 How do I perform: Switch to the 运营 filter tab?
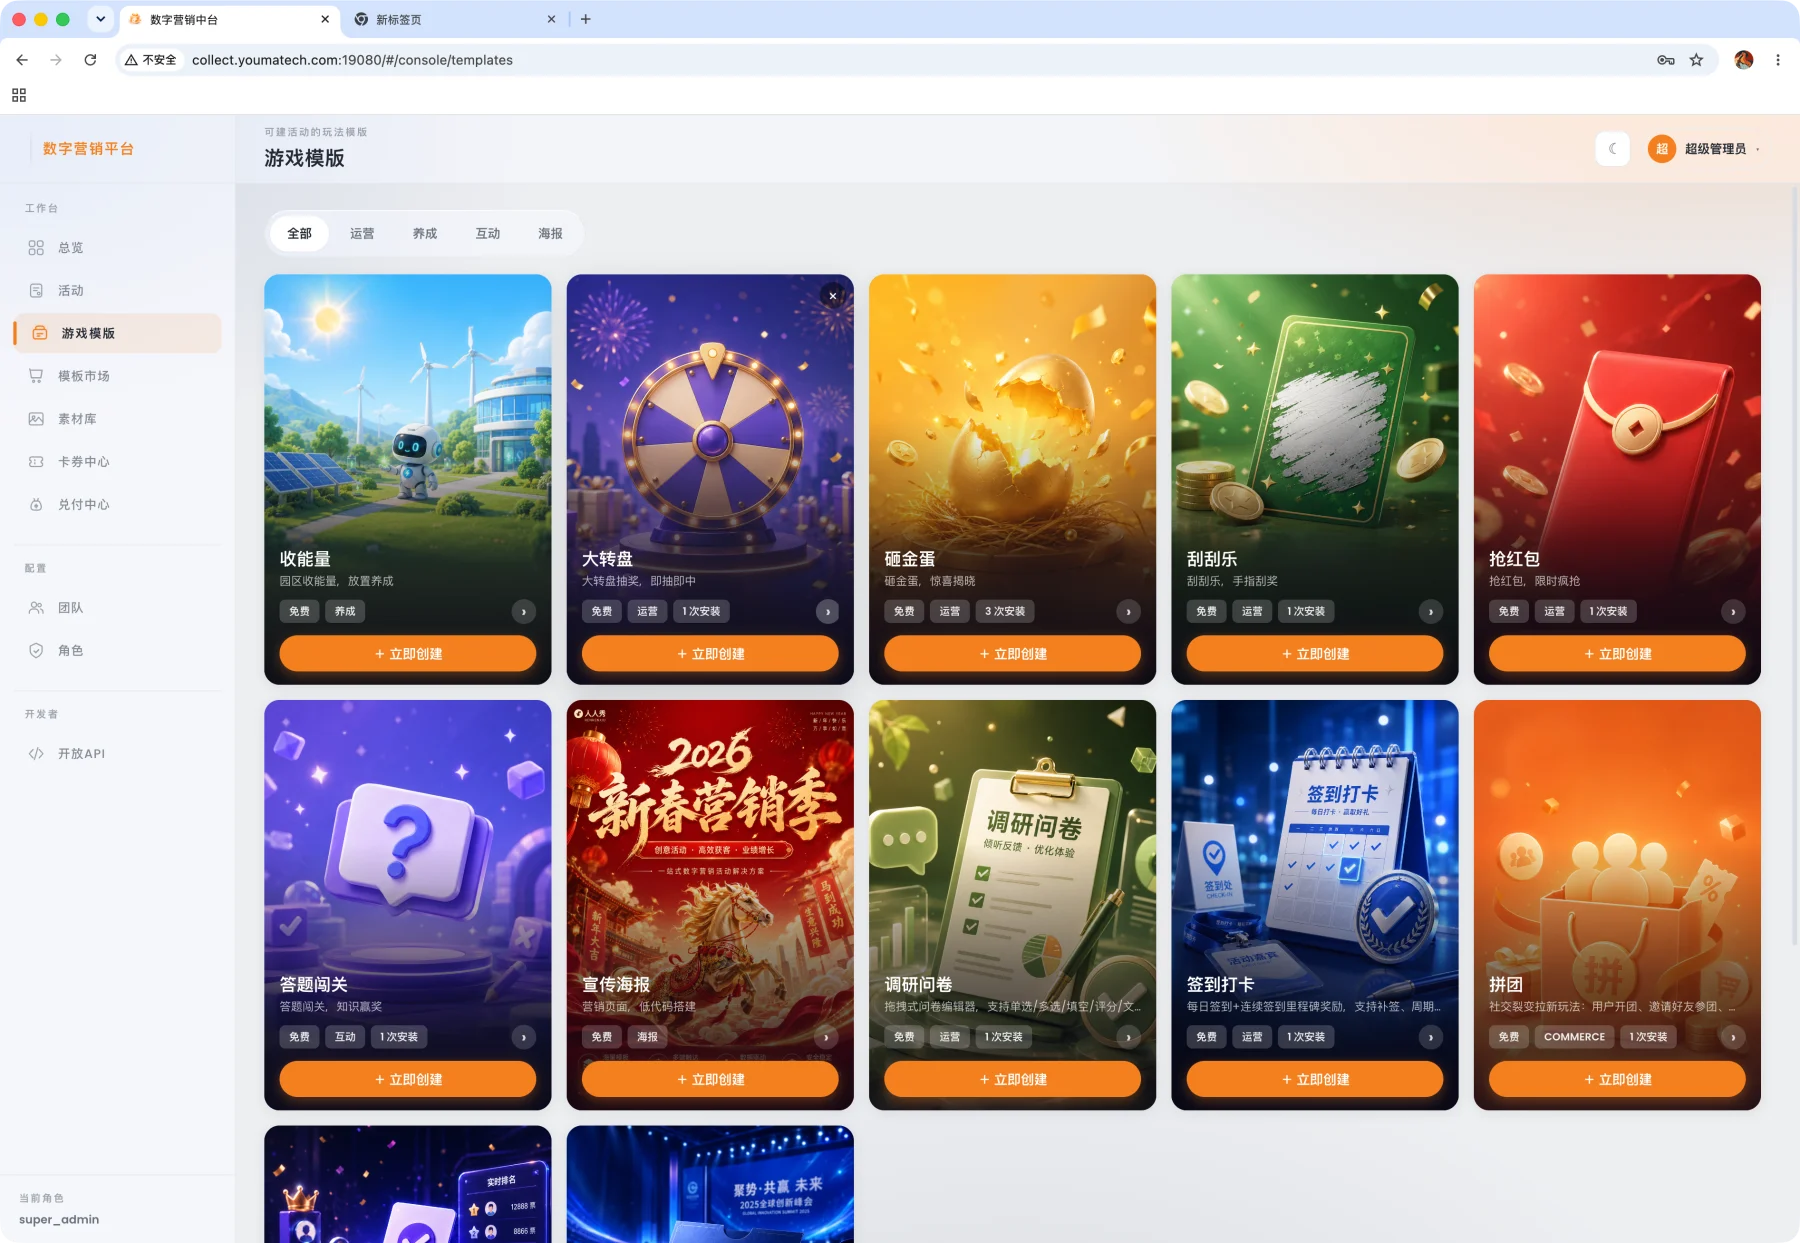(x=362, y=233)
